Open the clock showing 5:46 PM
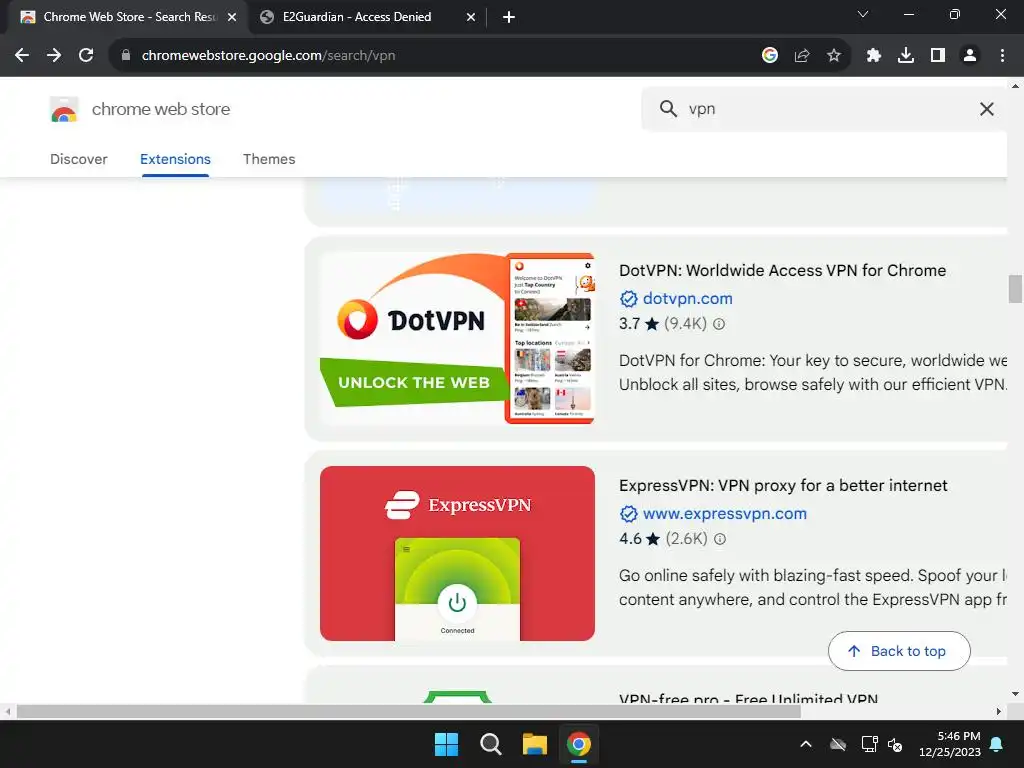The width and height of the screenshot is (1024, 768). point(950,744)
